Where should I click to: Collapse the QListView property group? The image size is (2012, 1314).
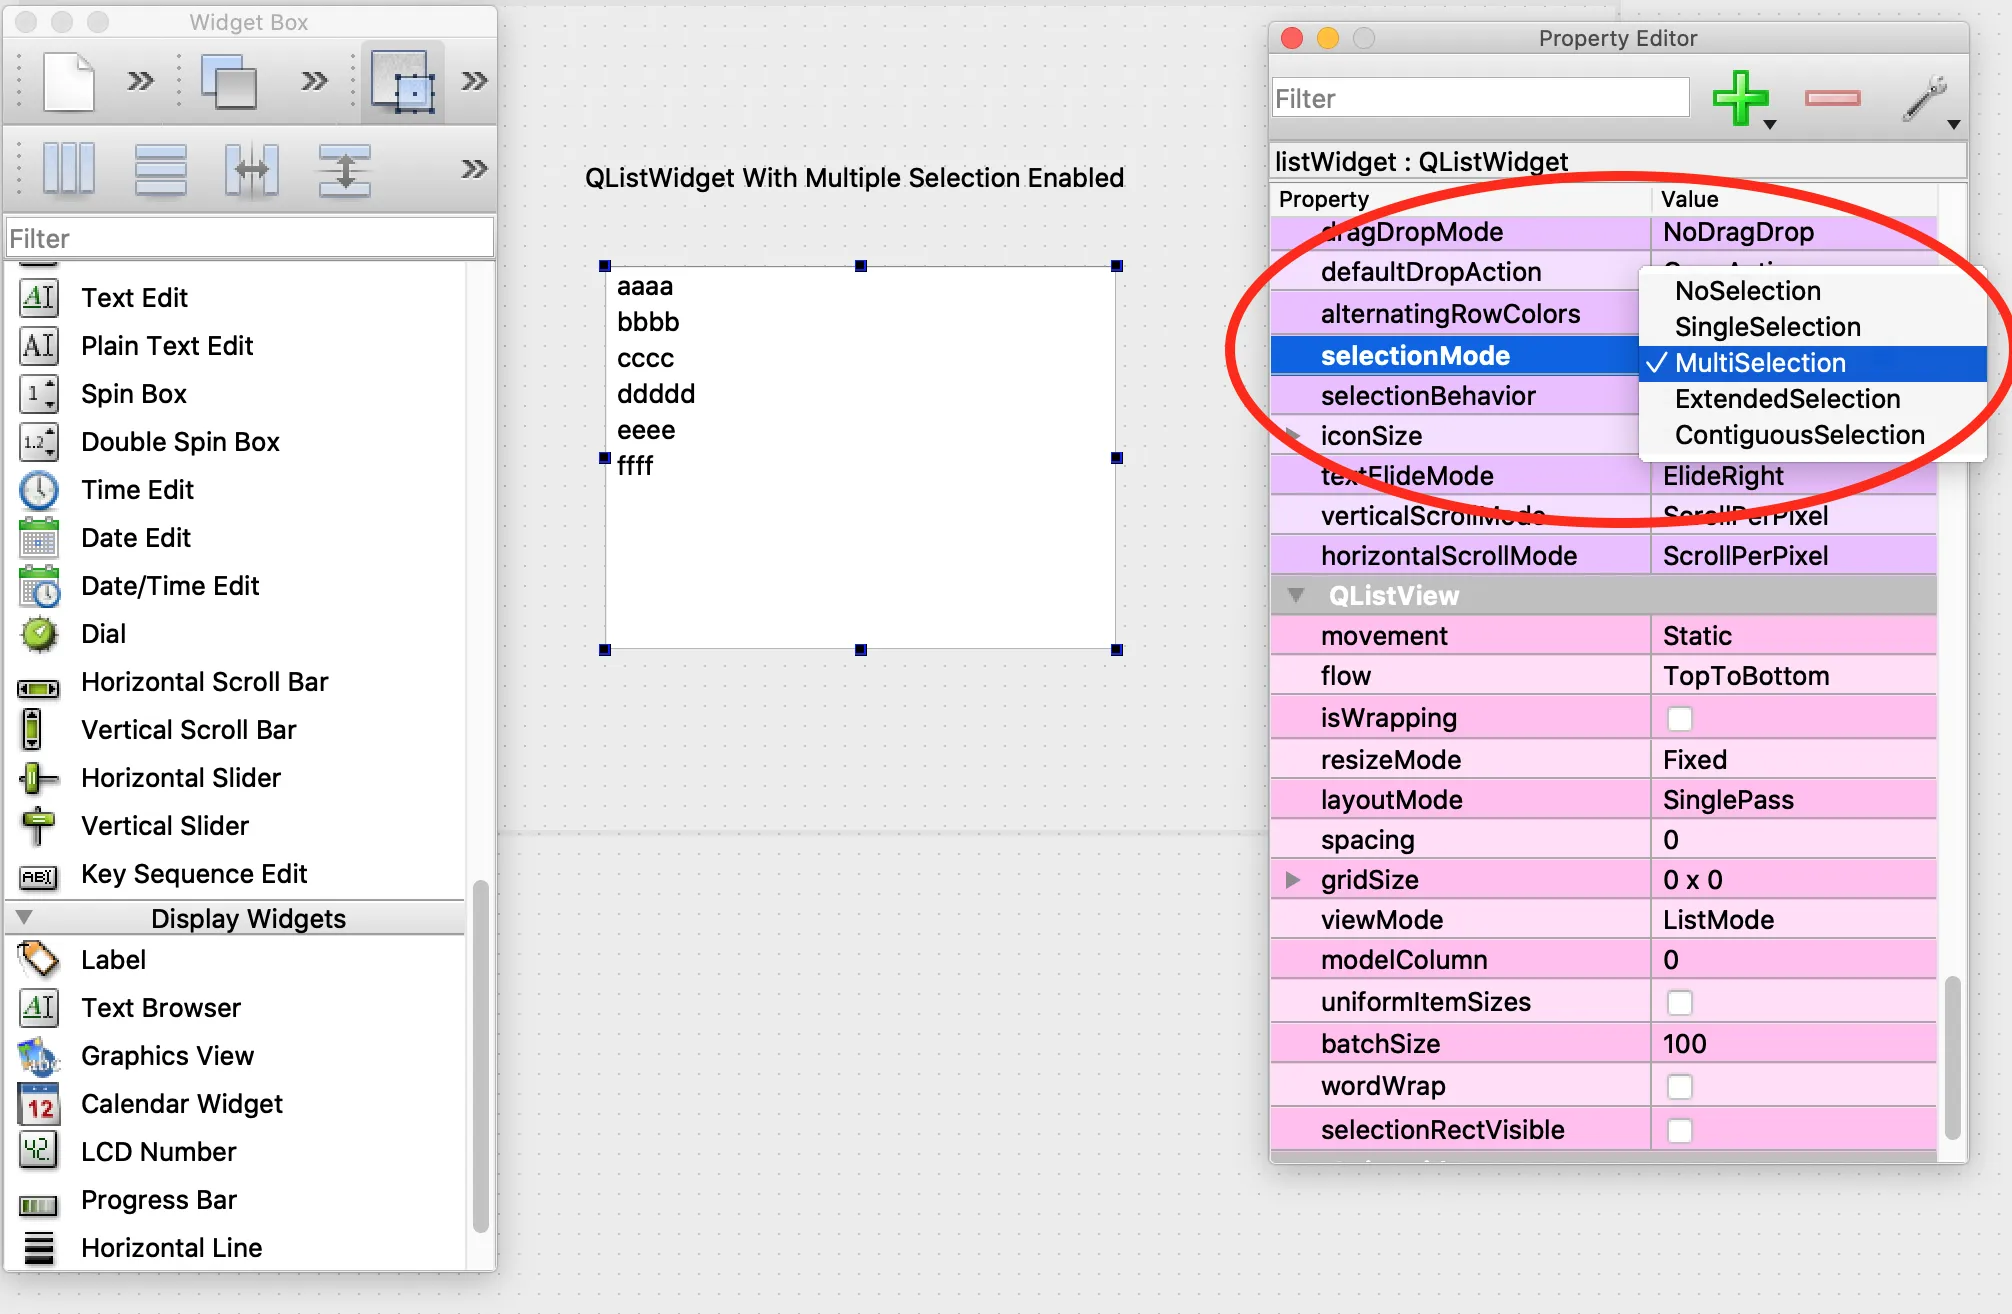pyautogui.click(x=1296, y=596)
